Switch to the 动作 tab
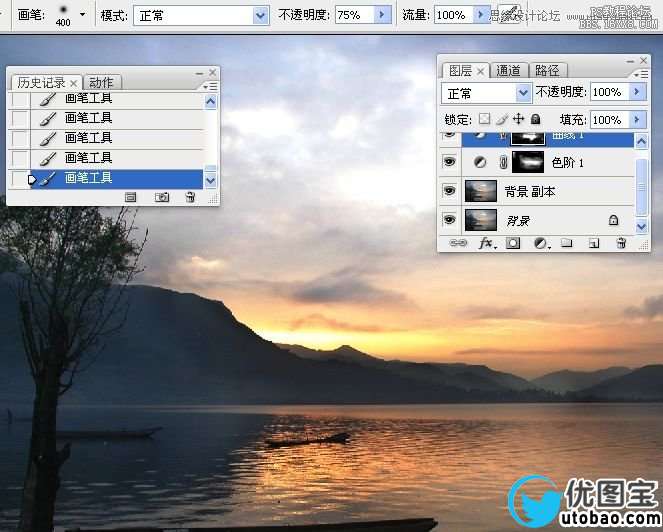663x532 pixels. tap(101, 82)
